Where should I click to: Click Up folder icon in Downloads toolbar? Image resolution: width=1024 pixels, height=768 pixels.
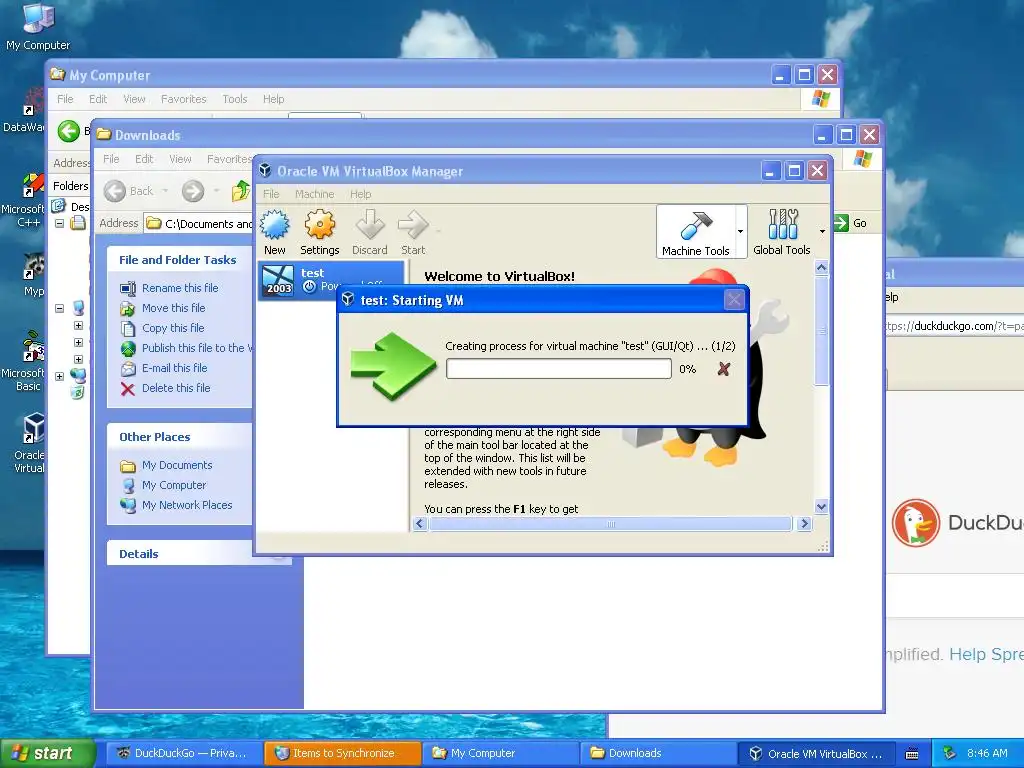click(x=241, y=191)
